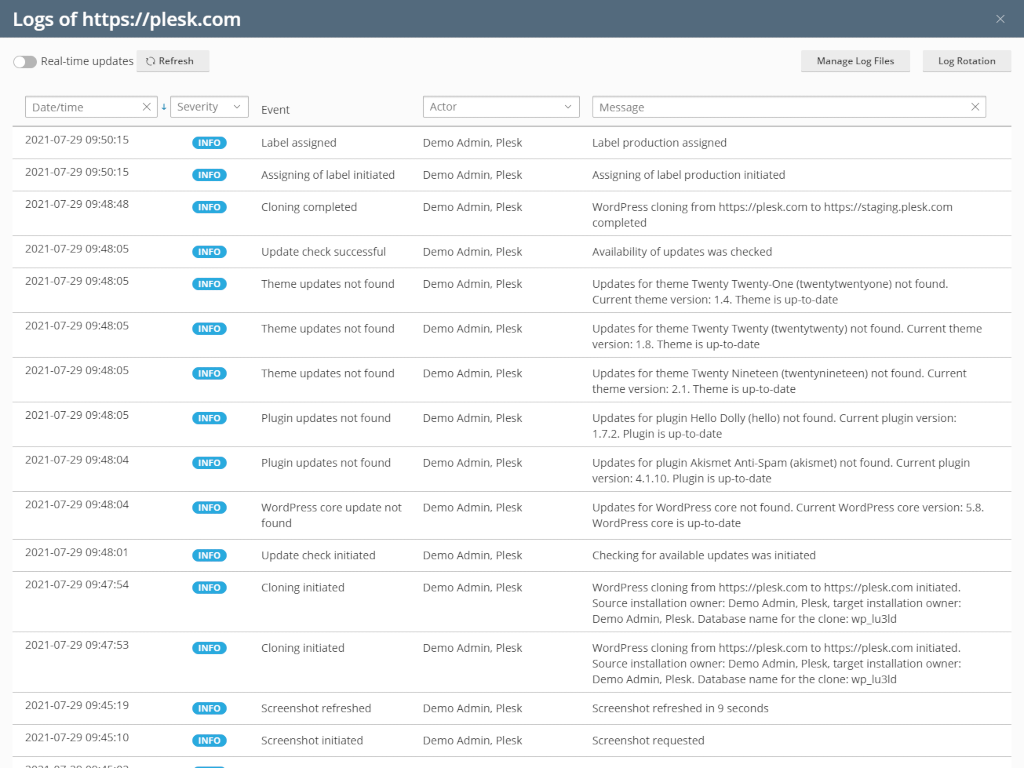
Task: Click inside the Message filter input field
Action: pyautogui.click(x=750, y=106)
